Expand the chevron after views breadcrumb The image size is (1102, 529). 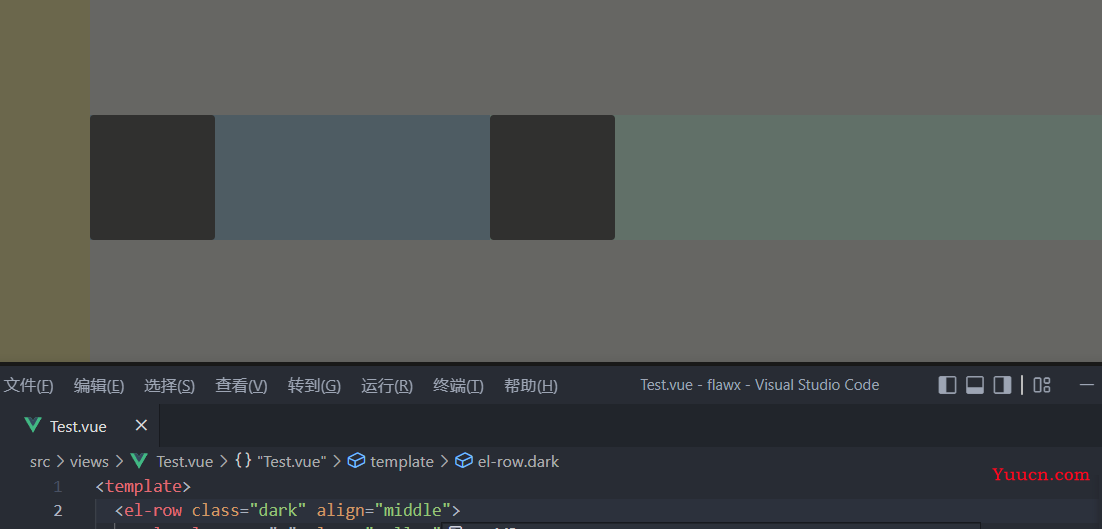(119, 462)
